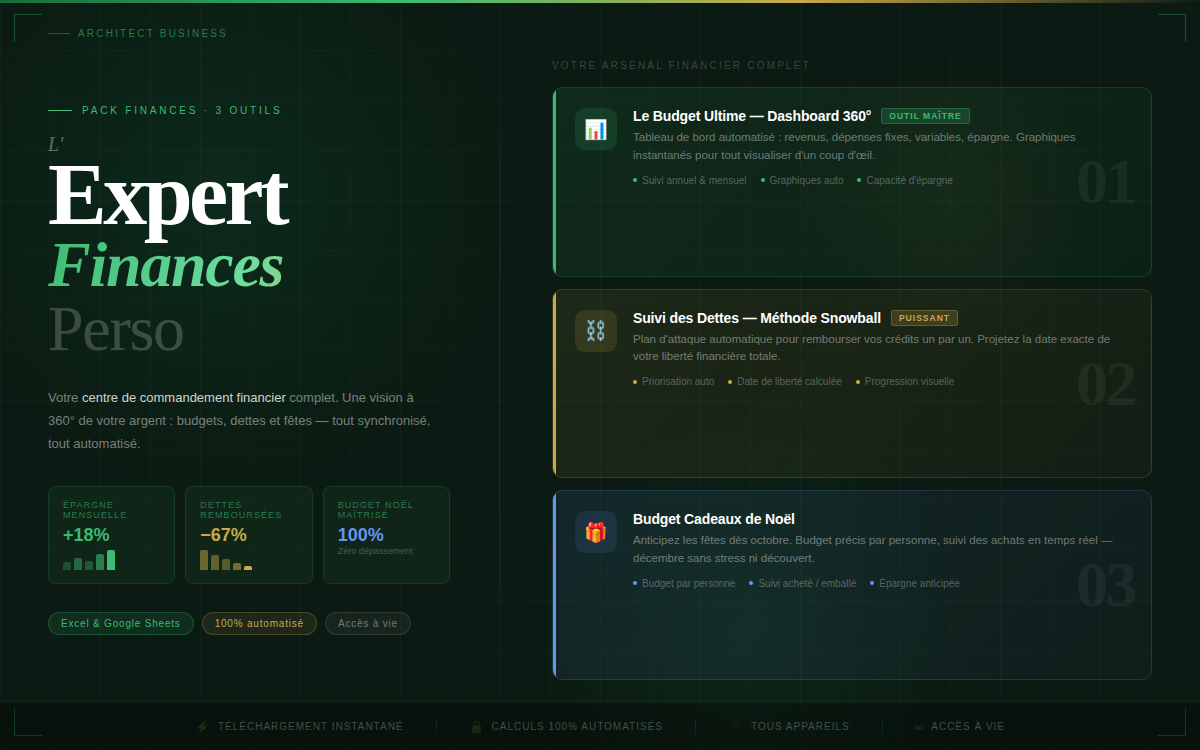Click the grey Accès à vie pill
The width and height of the screenshot is (1200, 750).
[x=367, y=624]
